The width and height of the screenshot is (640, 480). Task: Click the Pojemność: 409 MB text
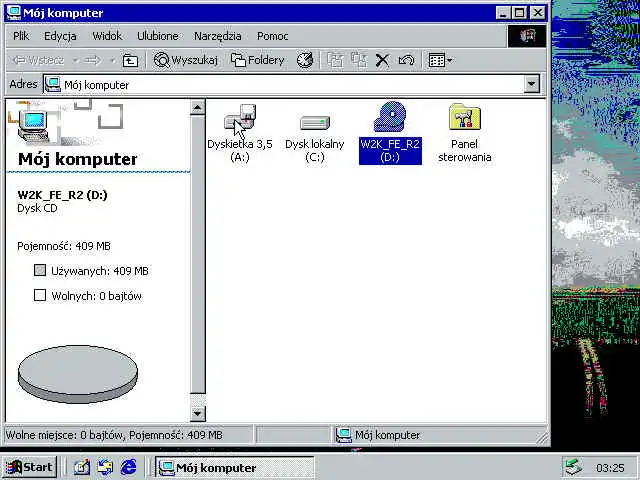[64, 246]
